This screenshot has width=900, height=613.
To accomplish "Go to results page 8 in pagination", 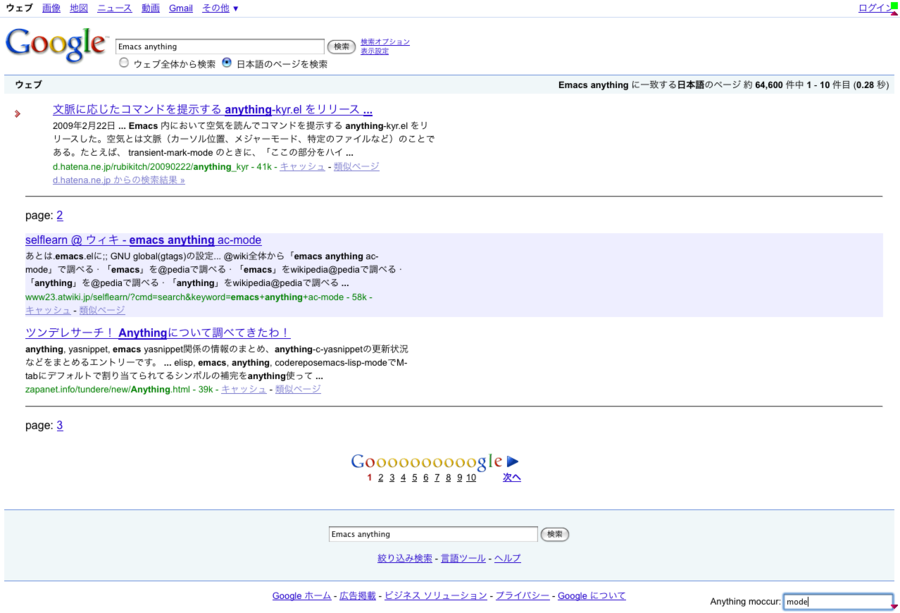I will 448,478.
